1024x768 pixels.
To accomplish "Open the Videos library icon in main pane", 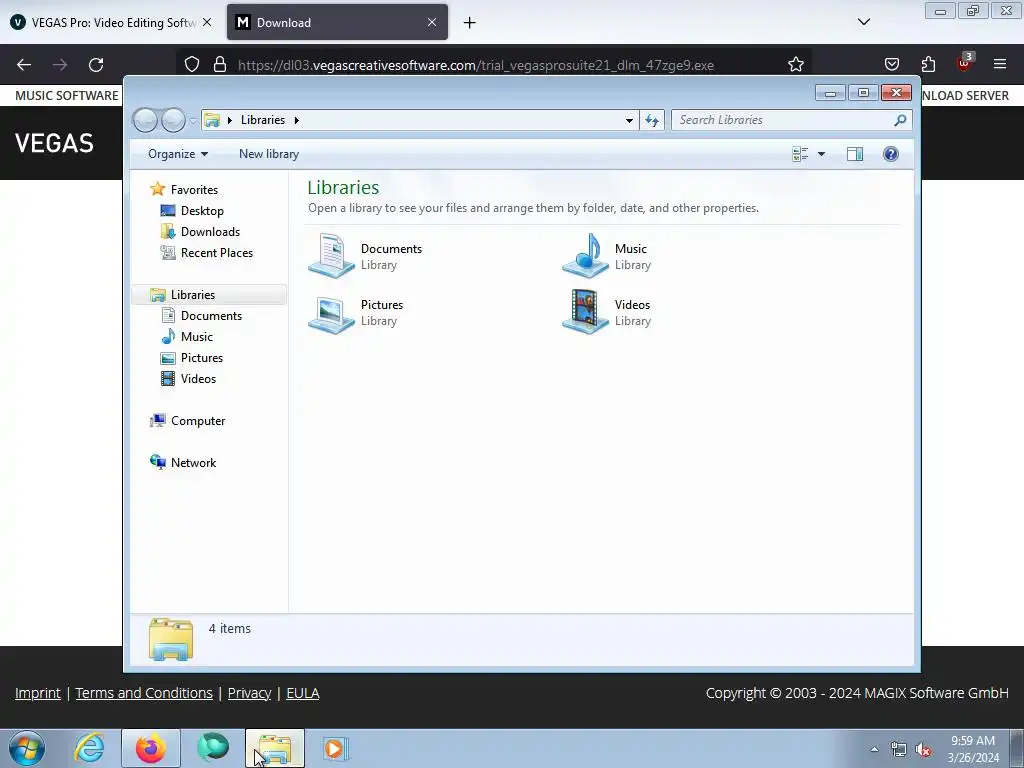I will click(585, 312).
